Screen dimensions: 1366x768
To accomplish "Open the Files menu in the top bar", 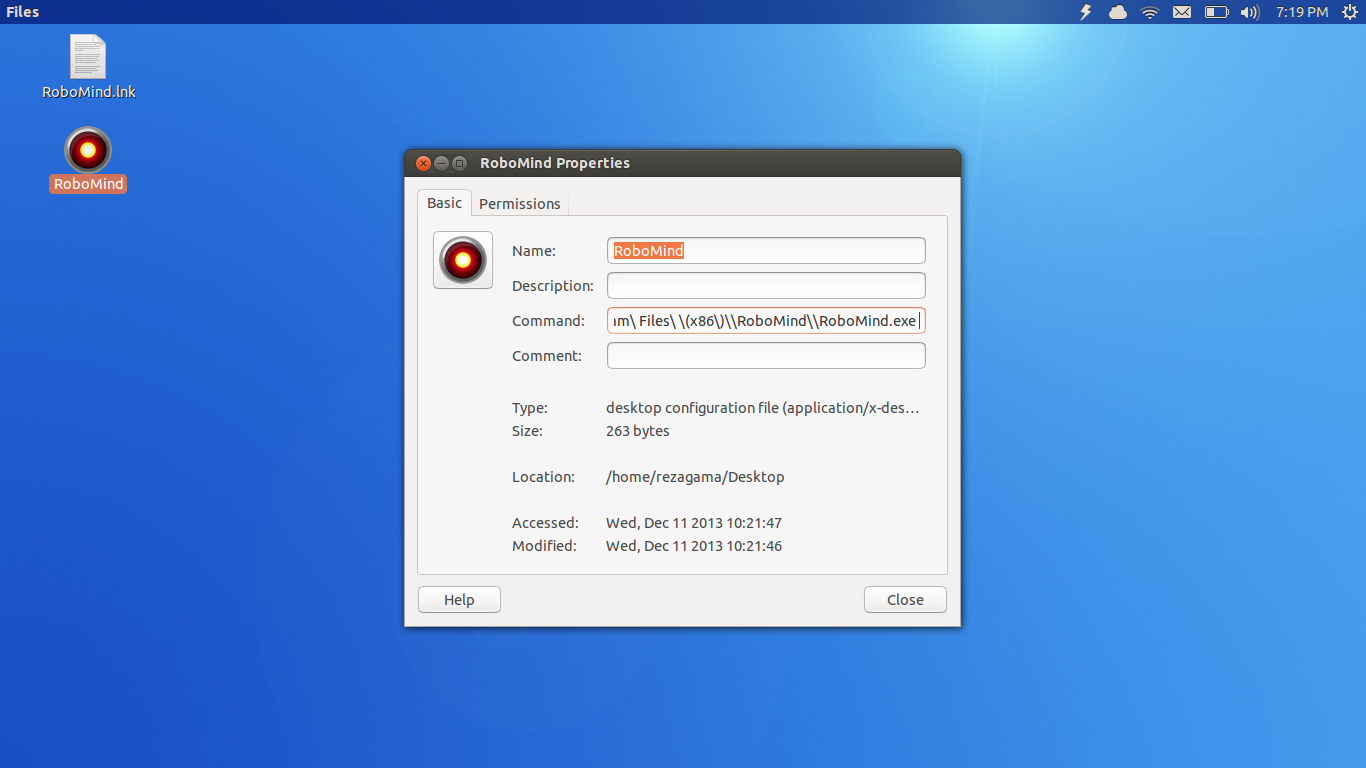I will tap(22, 12).
